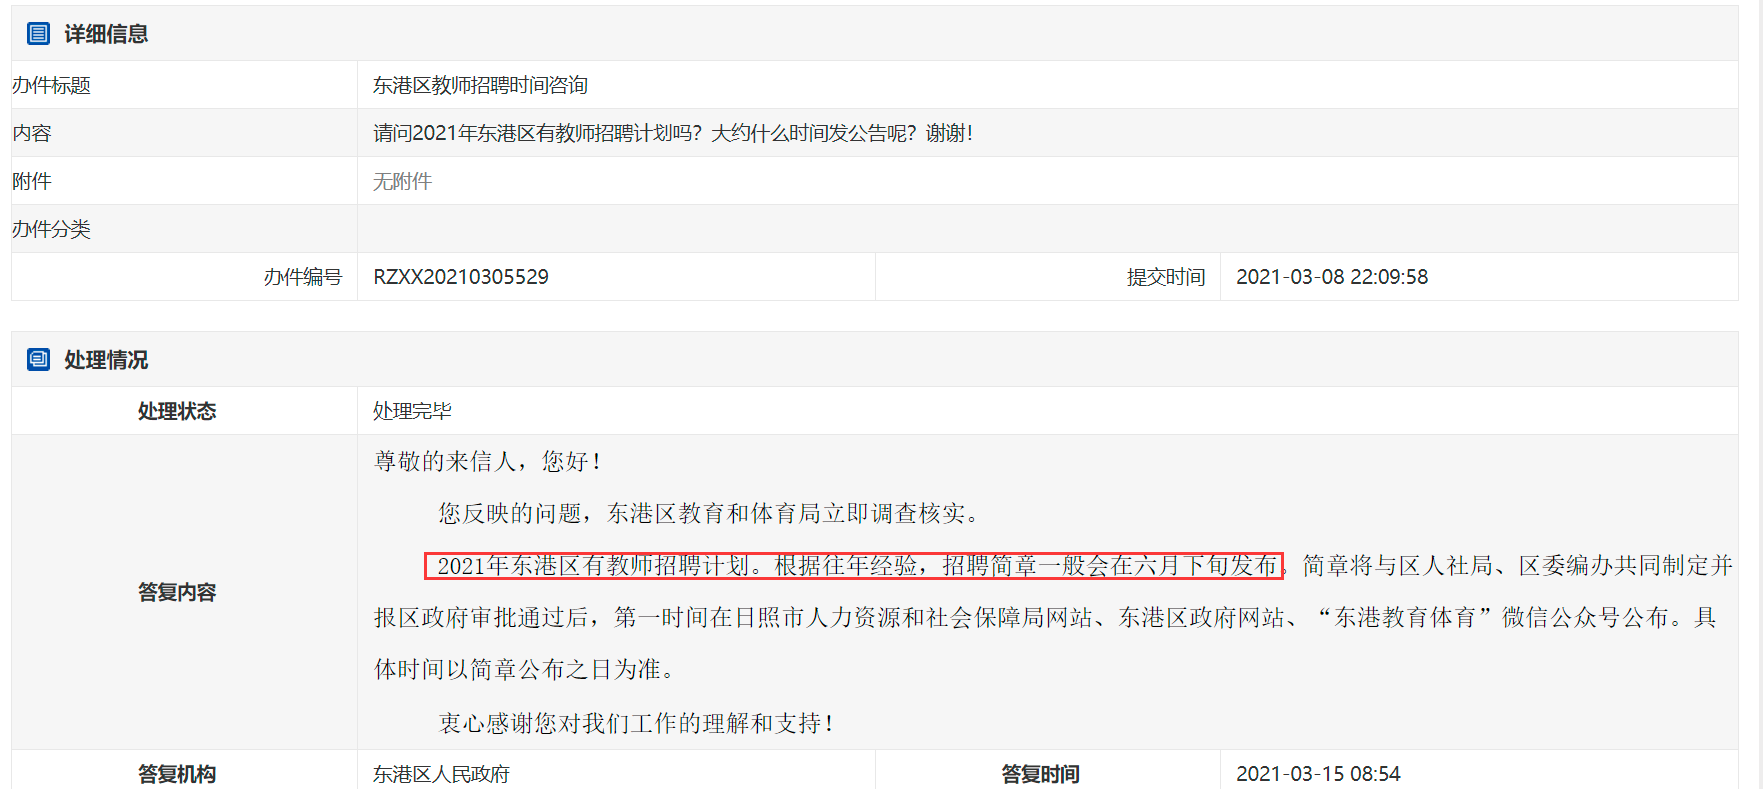Click the 处理情况 section icon
This screenshot has width=1763, height=789.
click(38, 360)
